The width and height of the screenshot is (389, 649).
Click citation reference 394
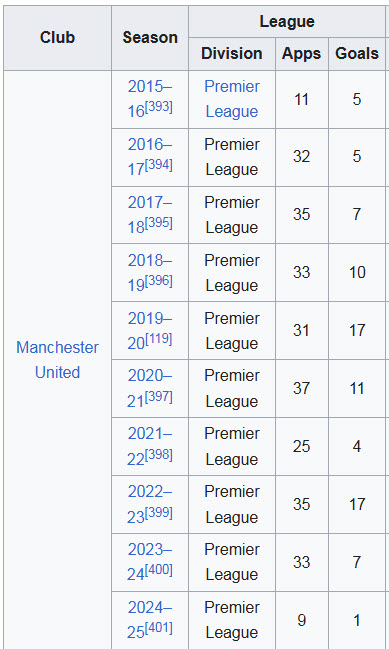coord(158,165)
